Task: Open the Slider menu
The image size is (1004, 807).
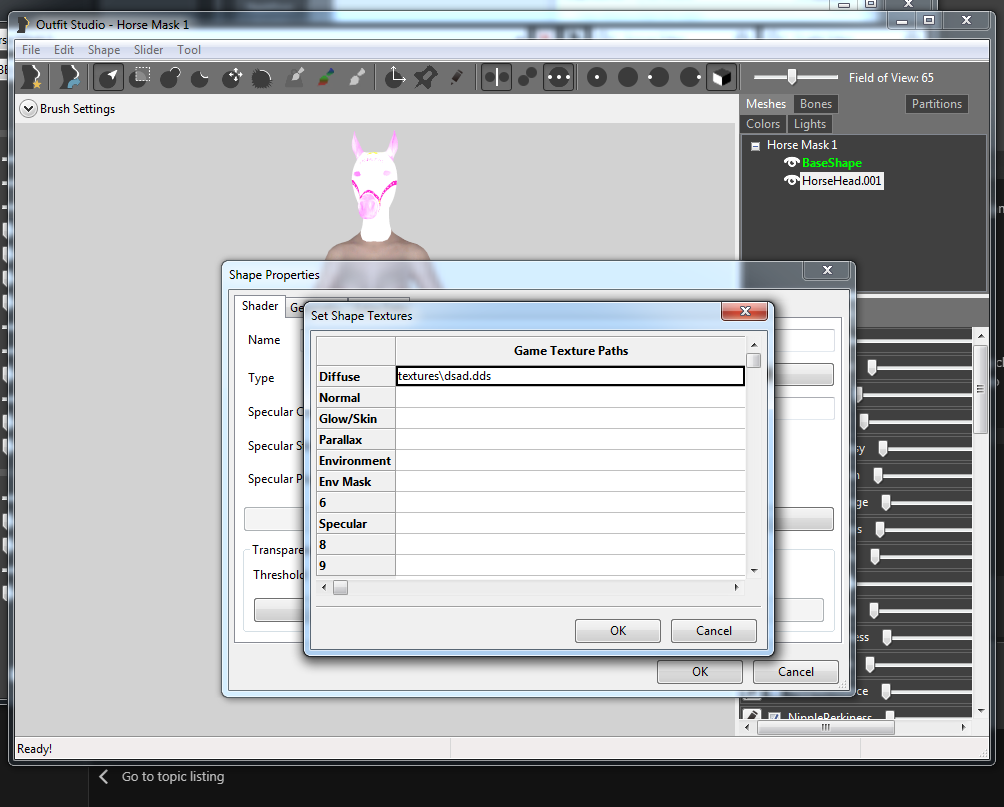Action: click(148, 50)
